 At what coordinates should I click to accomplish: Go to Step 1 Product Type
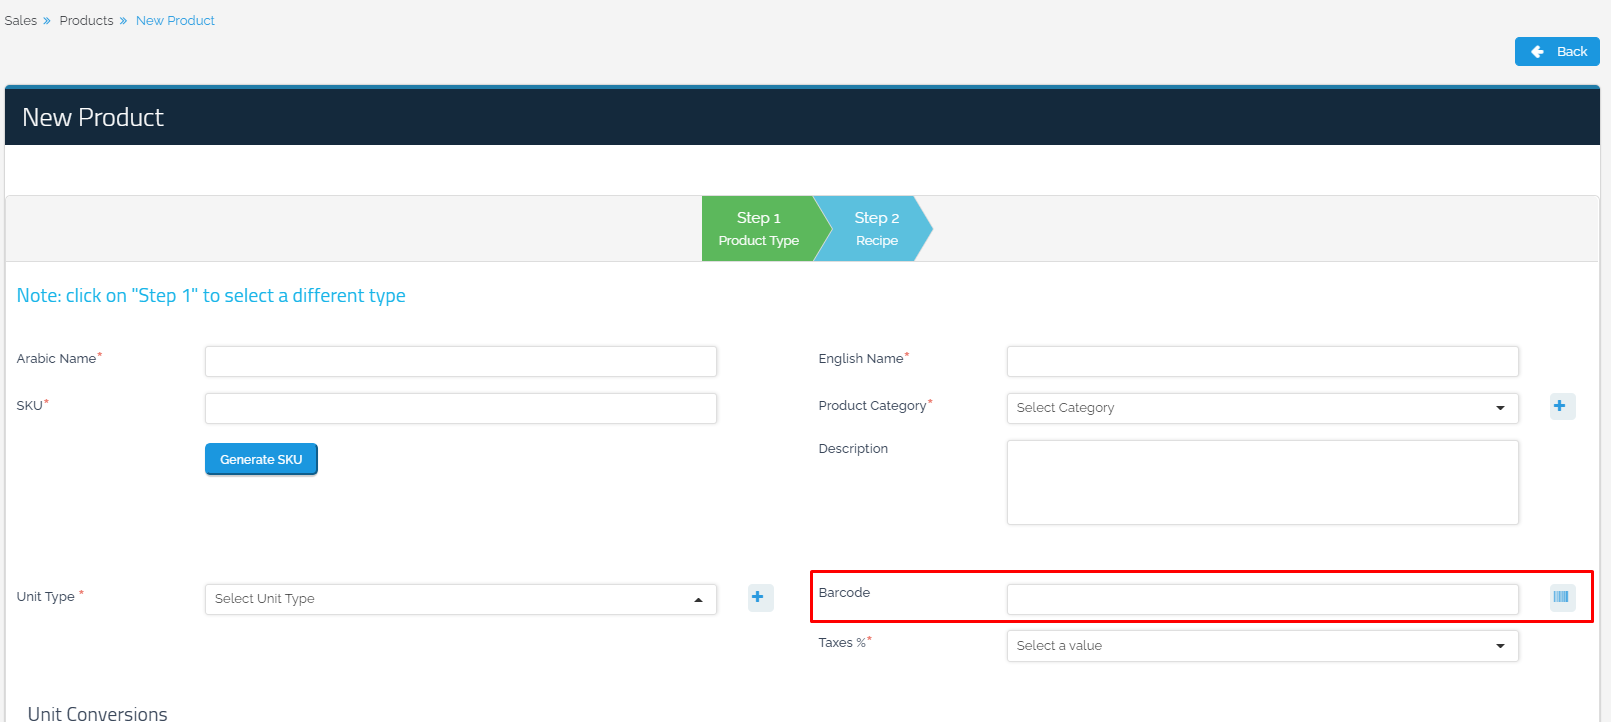(x=759, y=229)
